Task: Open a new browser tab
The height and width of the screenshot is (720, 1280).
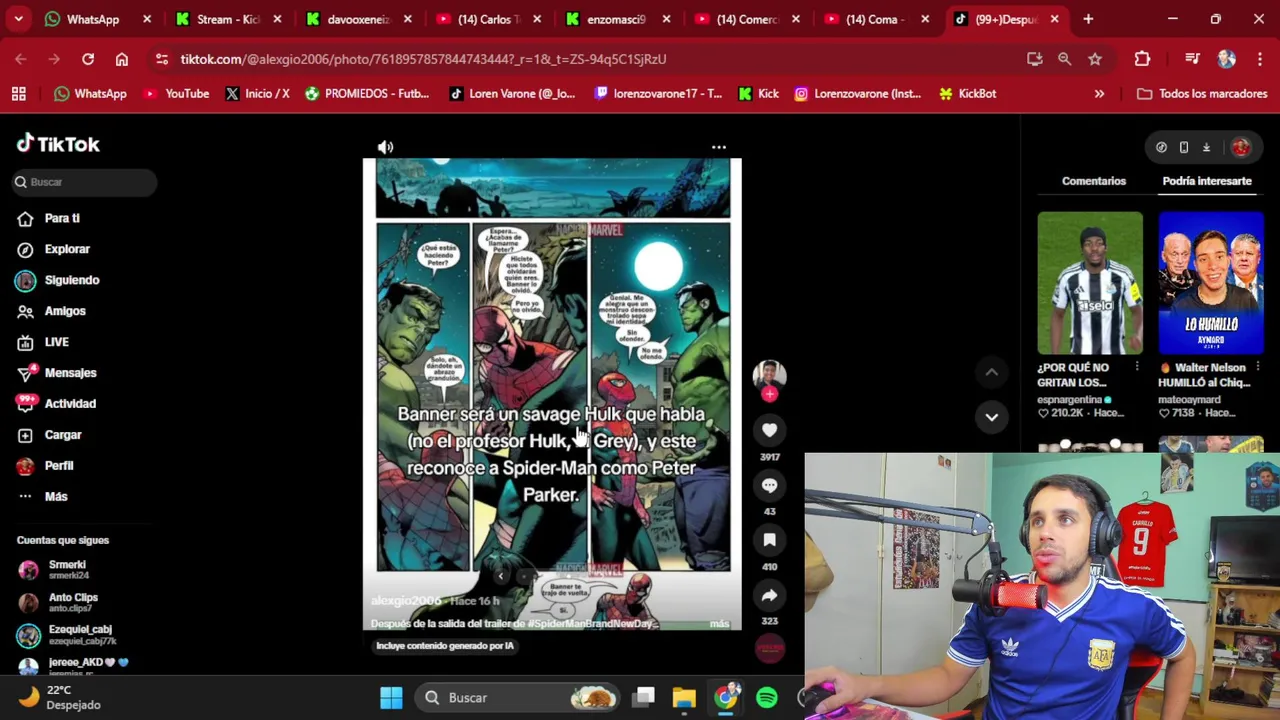Action: tap(1088, 19)
